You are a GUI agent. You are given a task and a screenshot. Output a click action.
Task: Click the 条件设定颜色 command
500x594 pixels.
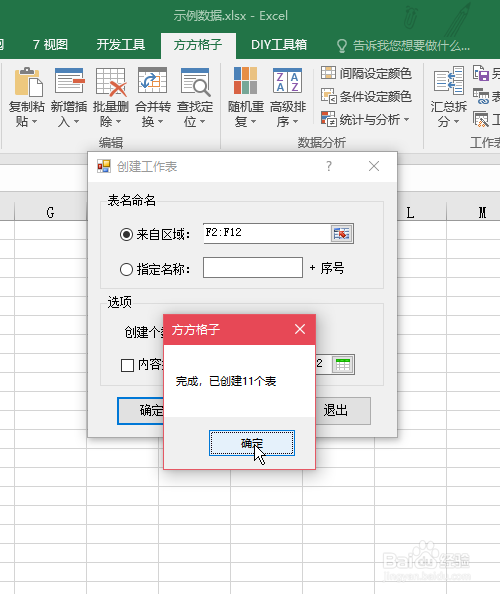(366, 96)
